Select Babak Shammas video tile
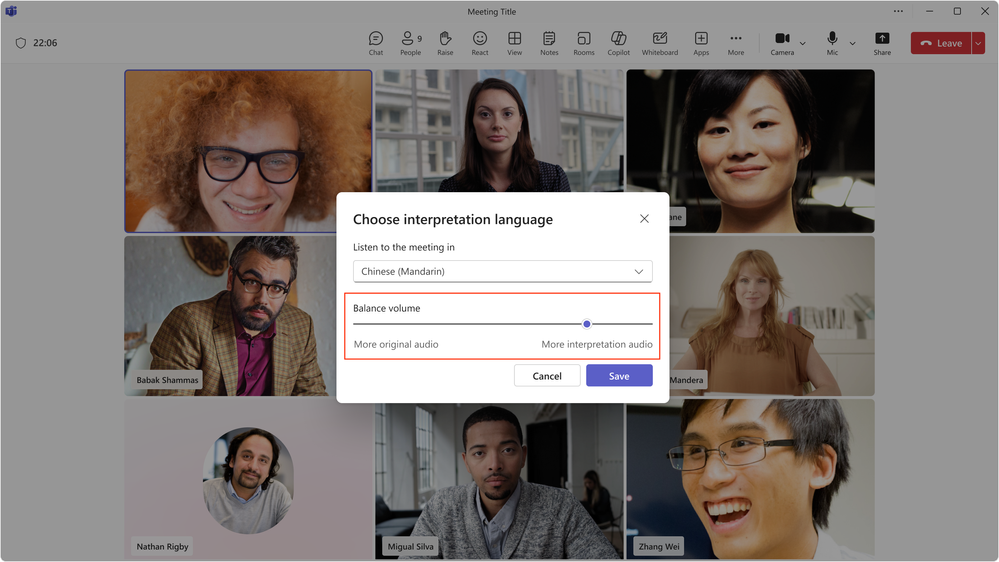 [x=229, y=316]
